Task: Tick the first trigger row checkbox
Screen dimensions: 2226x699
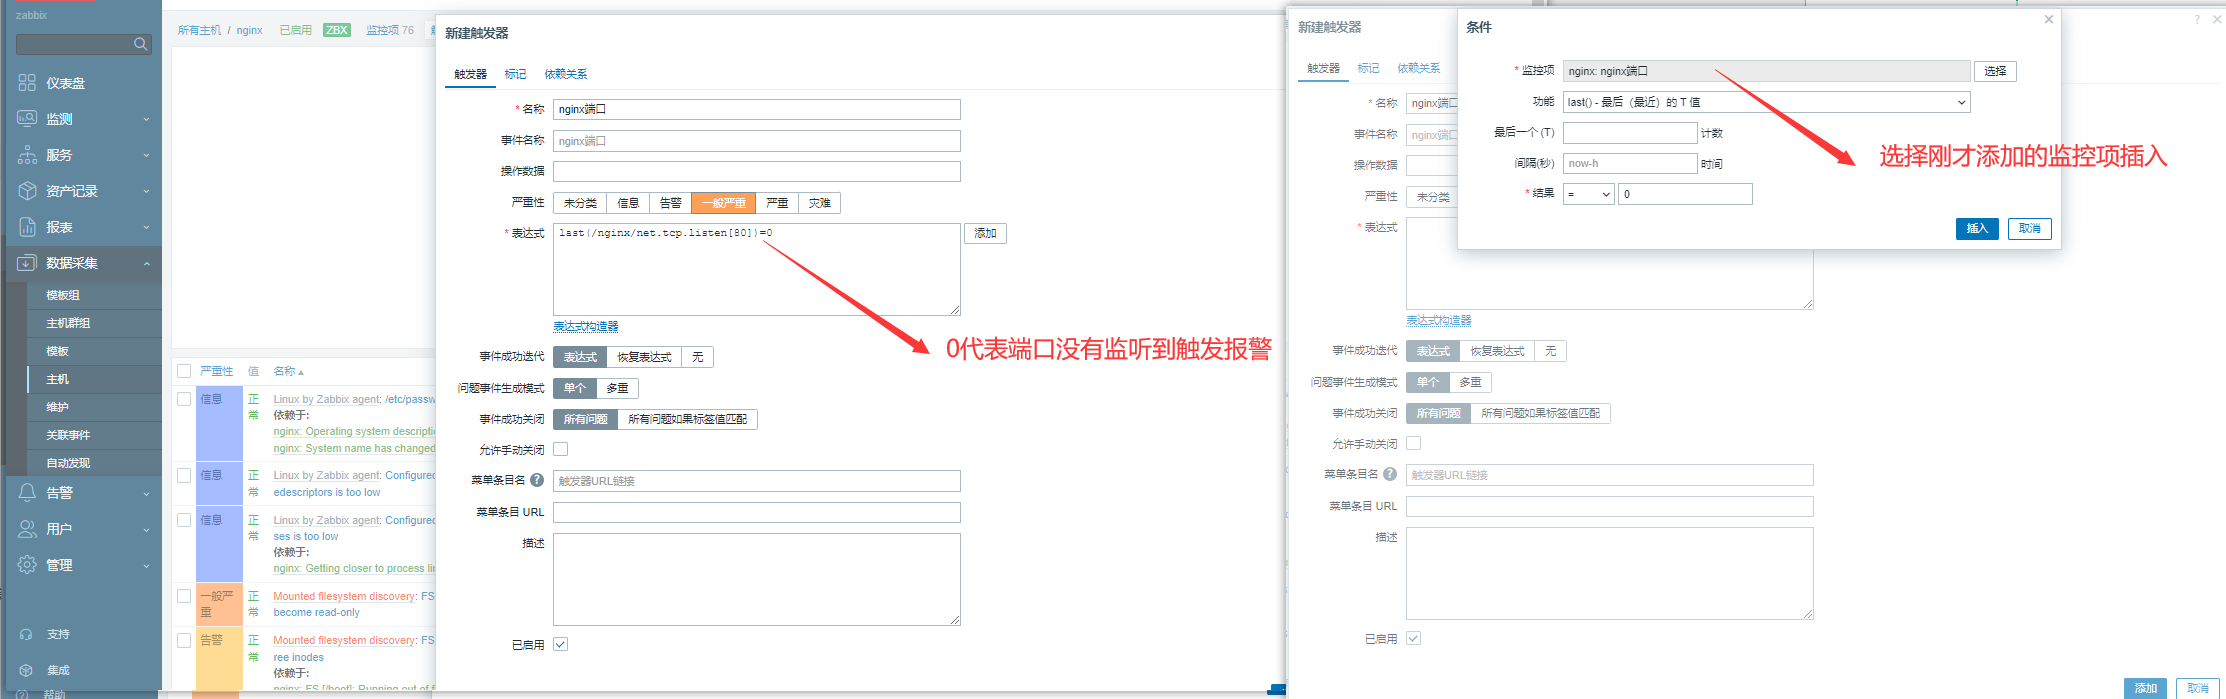Action: [x=184, y=399]
